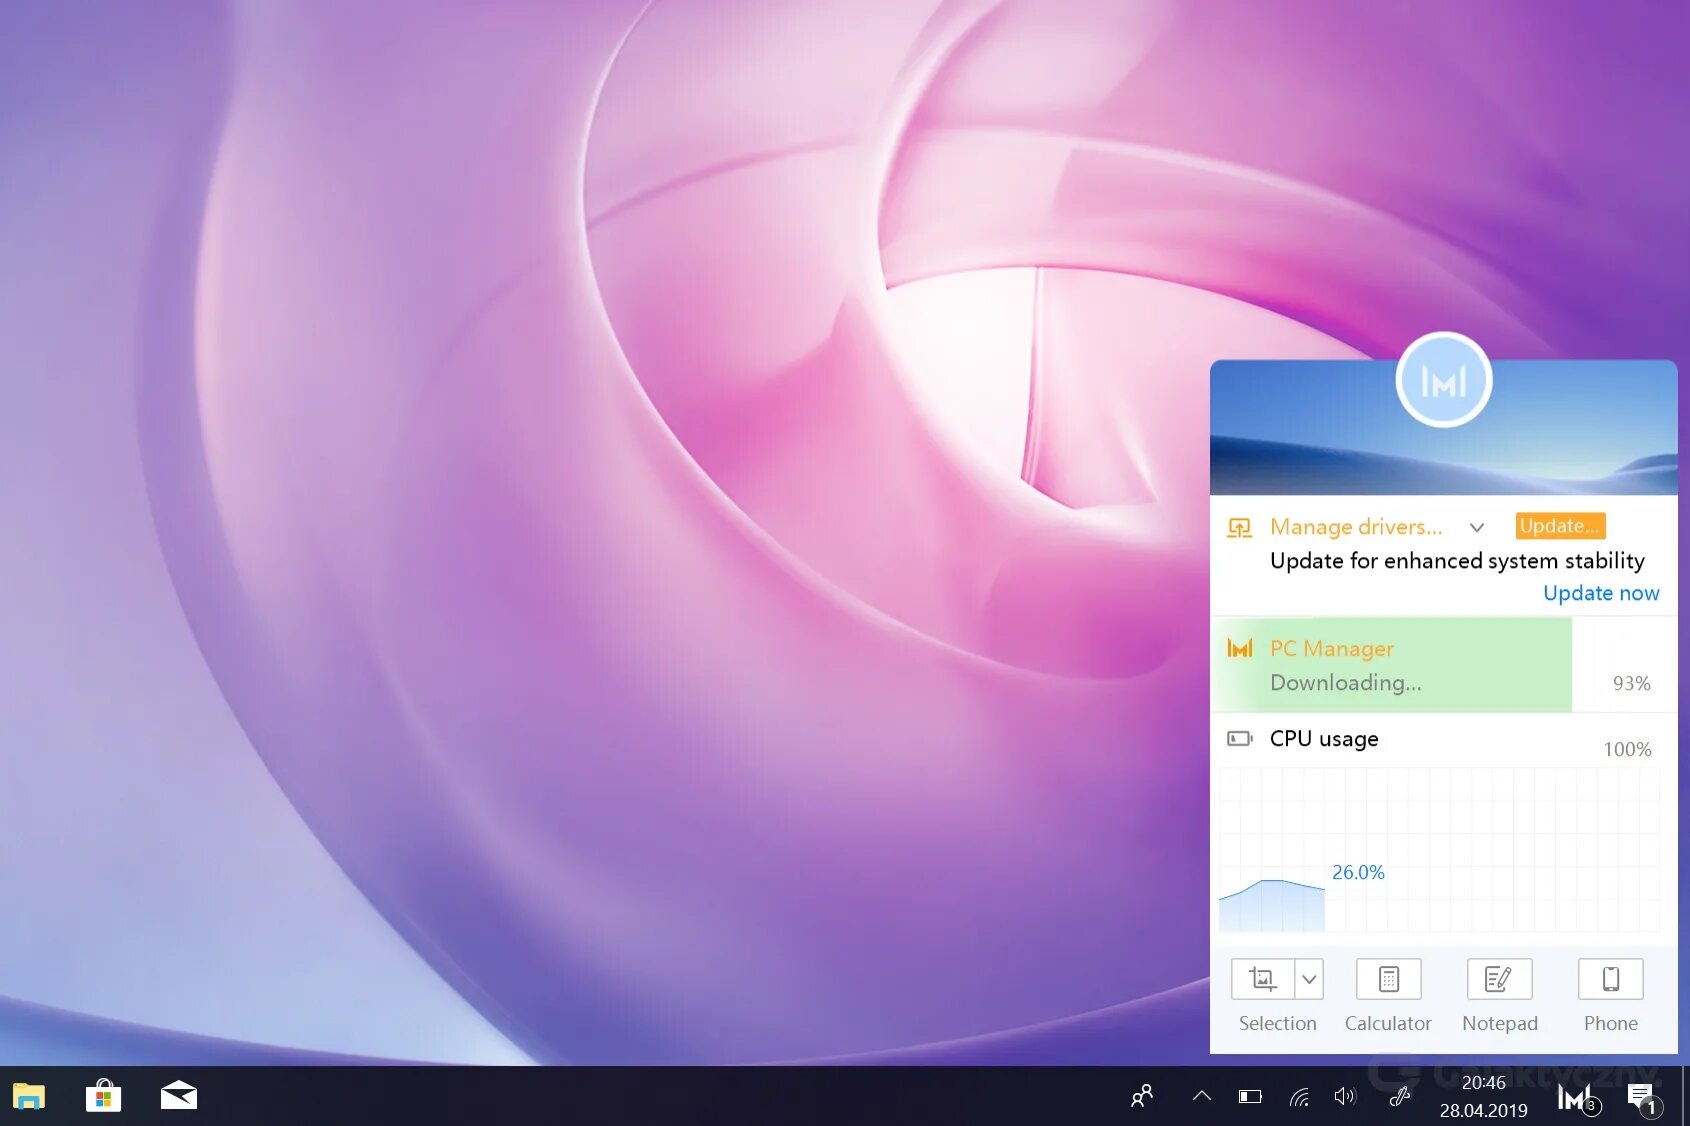Open File Explorer from taskbar
Screen dimensions: 1690x1126
[x=29, y=1097]
